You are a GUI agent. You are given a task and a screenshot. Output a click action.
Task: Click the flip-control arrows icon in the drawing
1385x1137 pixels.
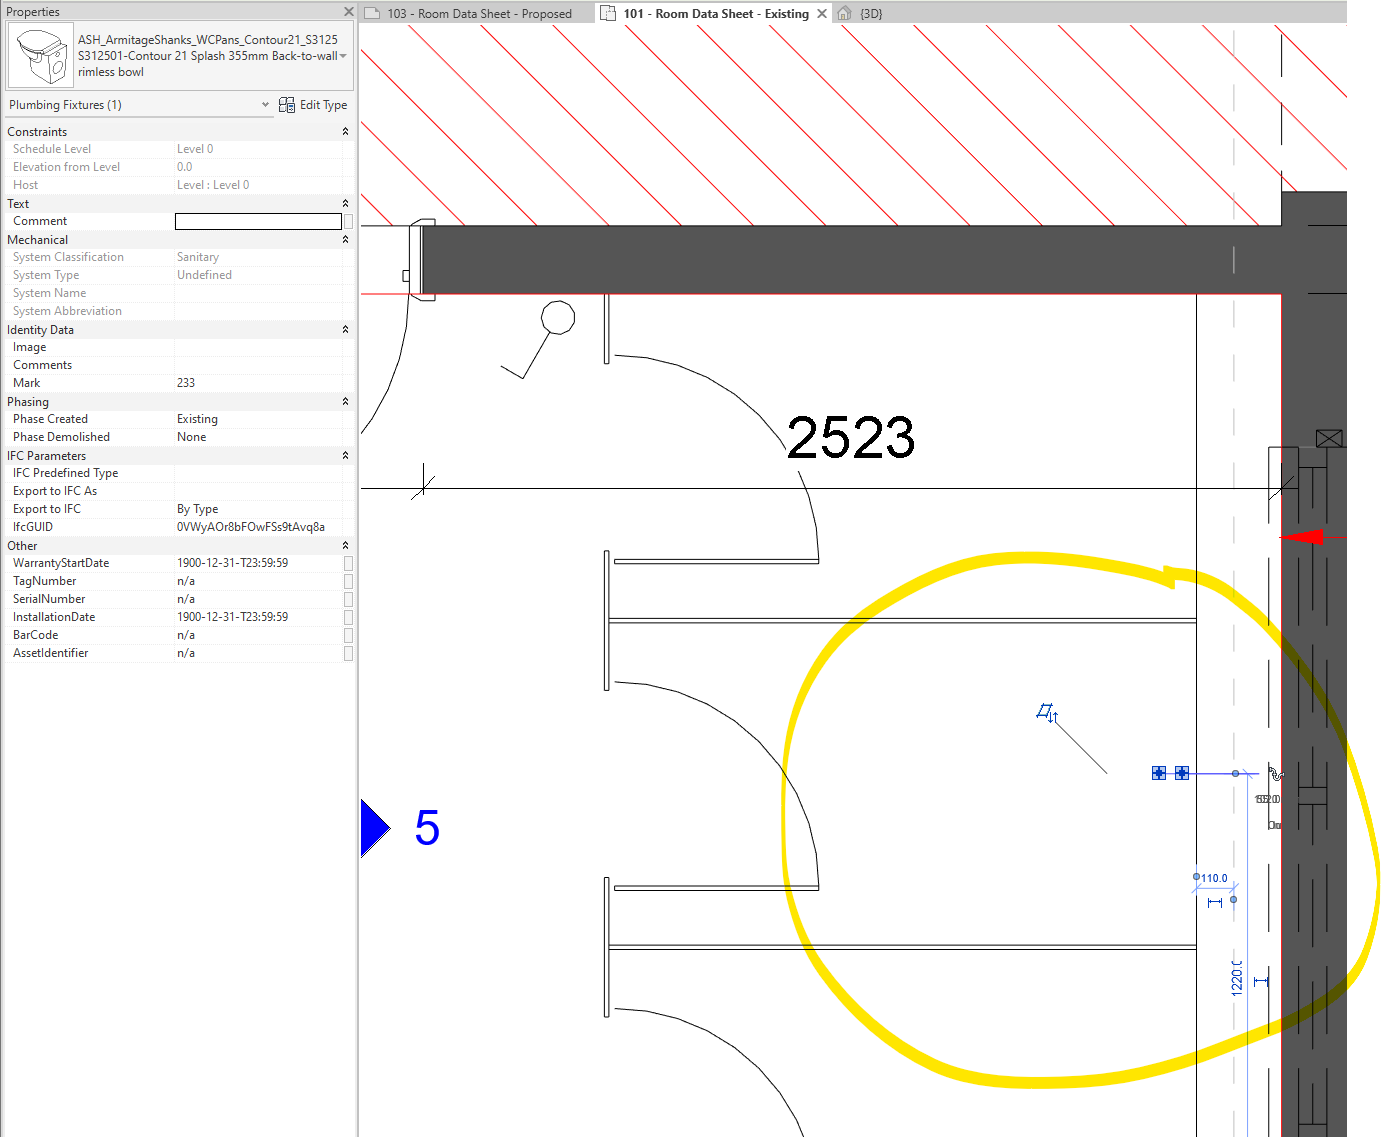point(1046,712)
